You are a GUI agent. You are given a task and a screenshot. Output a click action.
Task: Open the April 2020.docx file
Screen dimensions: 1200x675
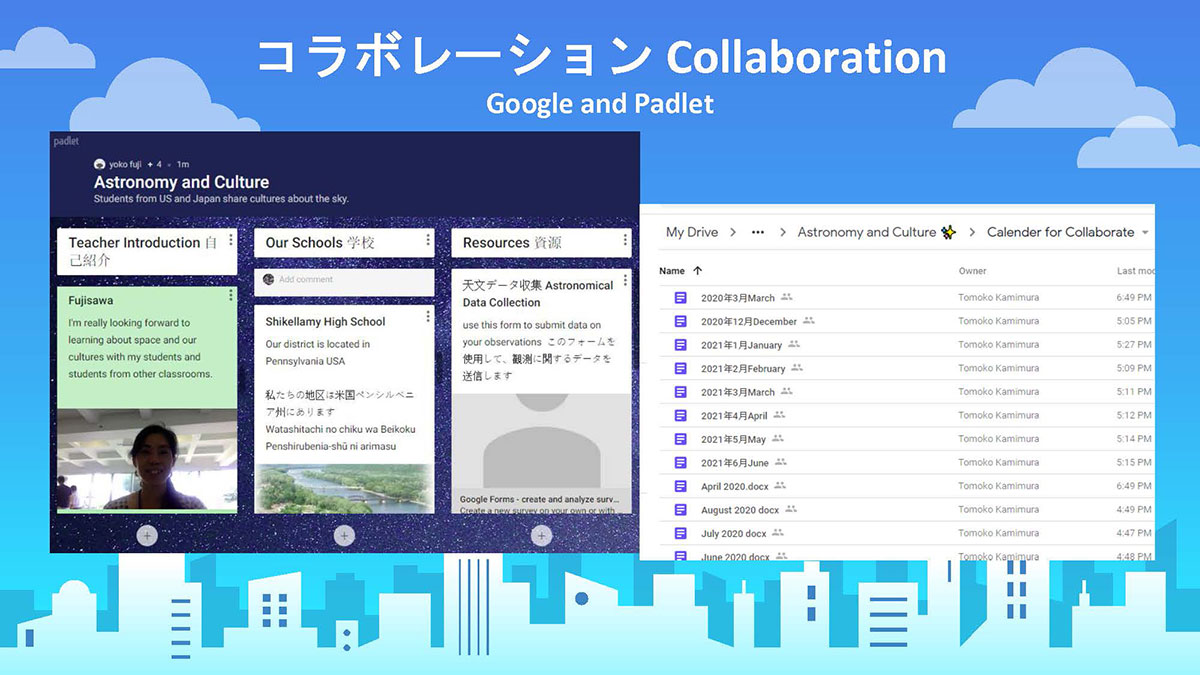click(735, 486)
